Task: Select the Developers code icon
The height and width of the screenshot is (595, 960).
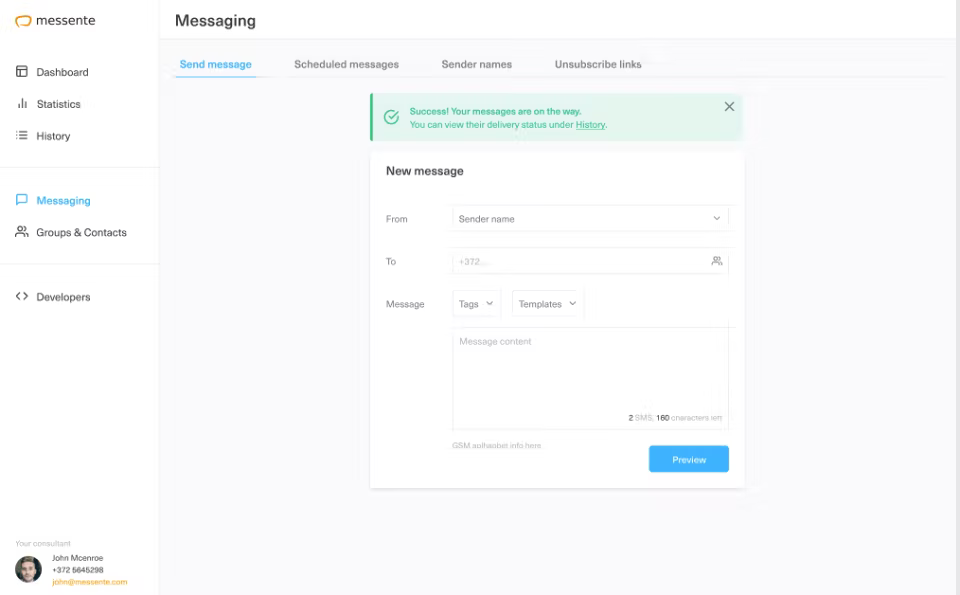Action: (22, 296)
